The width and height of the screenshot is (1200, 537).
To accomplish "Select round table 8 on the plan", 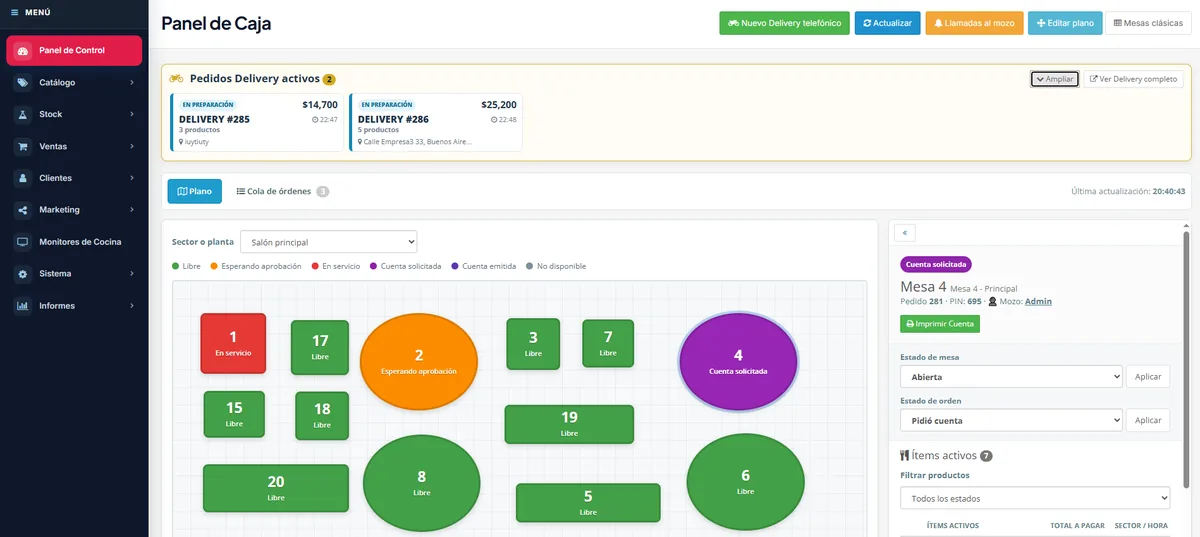I will point(421,483).
